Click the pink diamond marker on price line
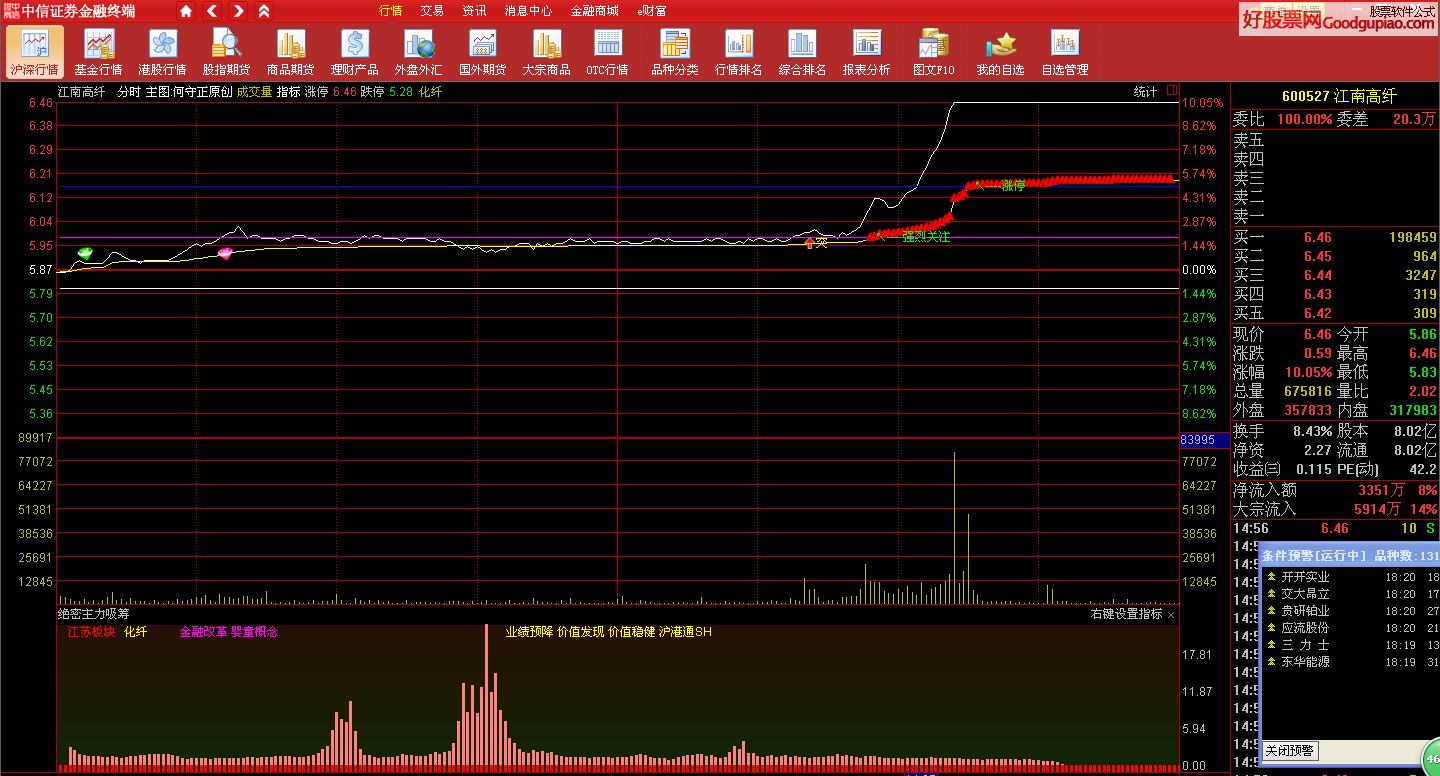This screenshot has height=776, width=1440. click(225, 253)
